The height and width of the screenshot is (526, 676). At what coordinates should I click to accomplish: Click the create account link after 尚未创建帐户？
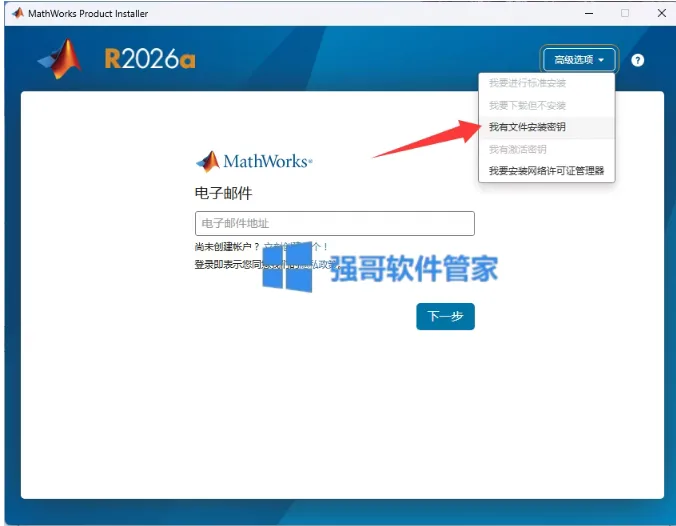[296, 247]
